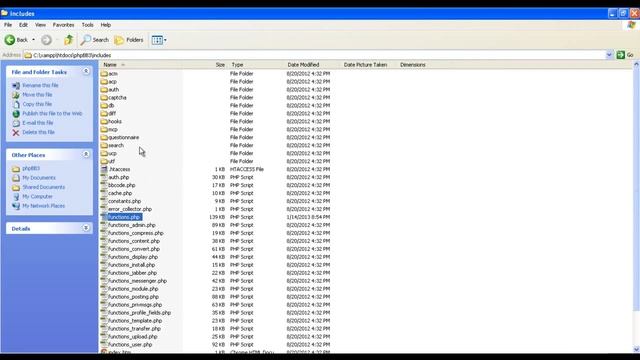Open My Documents in Other Places

(x=39, y=178)
